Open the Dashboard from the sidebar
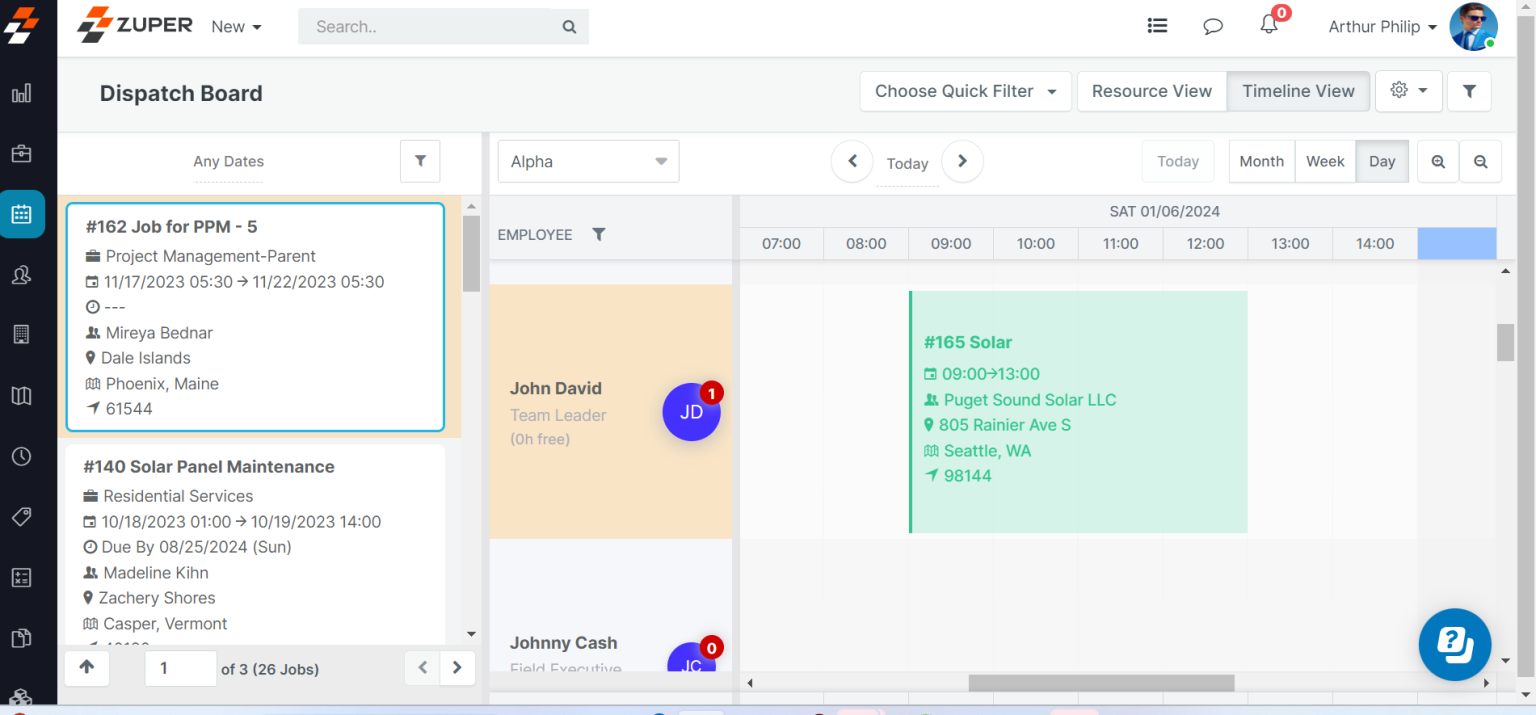 point(22,92)
